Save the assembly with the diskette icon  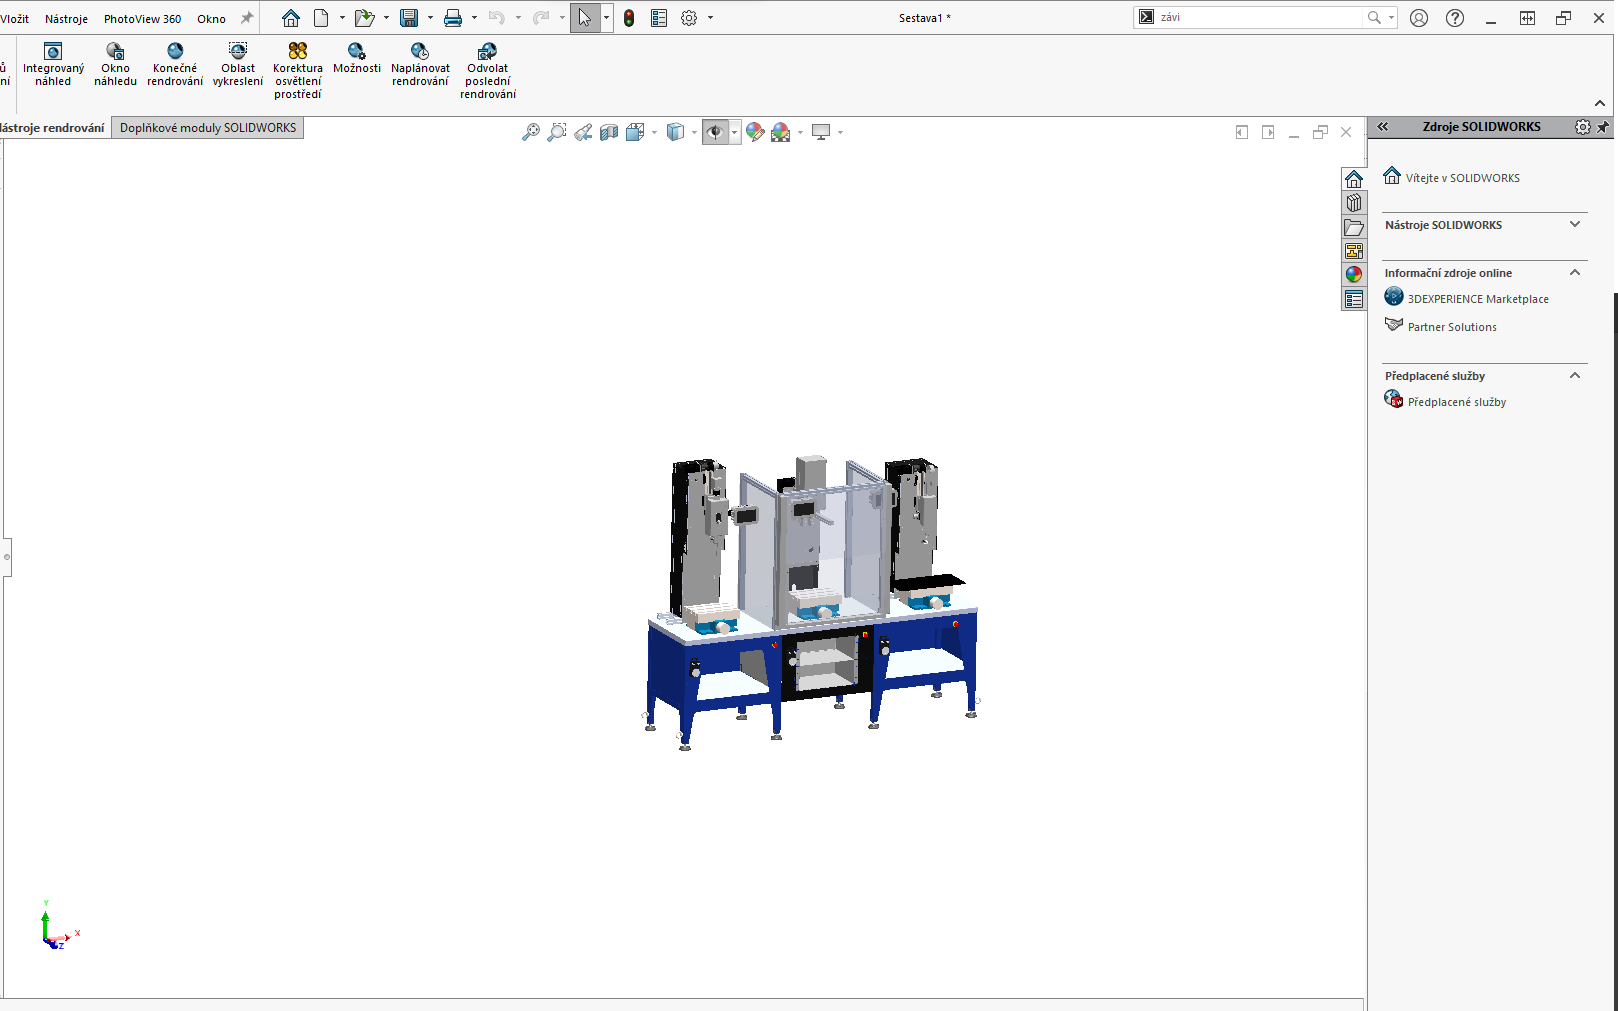[x=409, y=18]
